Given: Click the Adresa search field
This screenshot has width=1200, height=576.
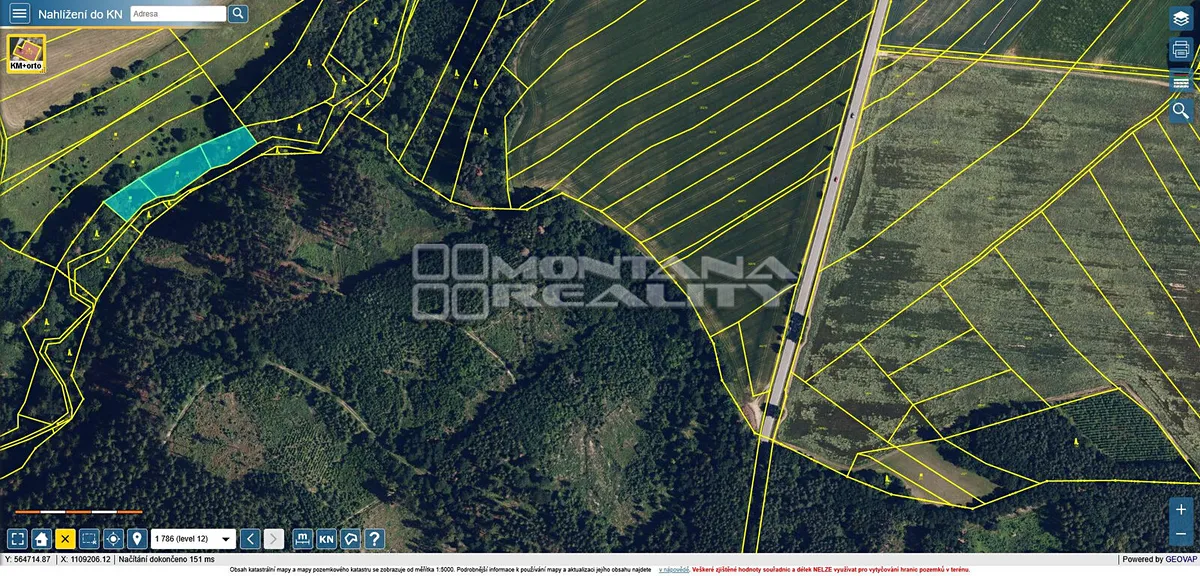Looking at the screenshot, I should [177, 14].
